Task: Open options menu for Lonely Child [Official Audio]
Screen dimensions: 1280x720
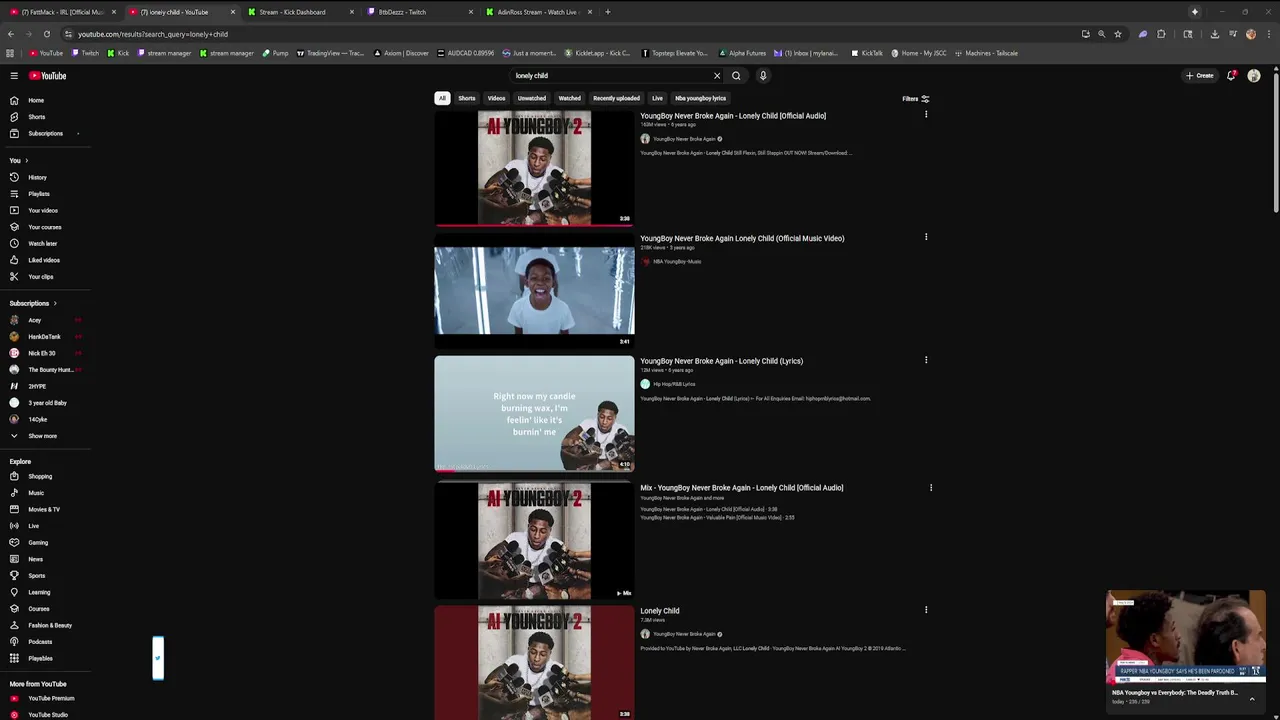Action: tap(926, 115)
